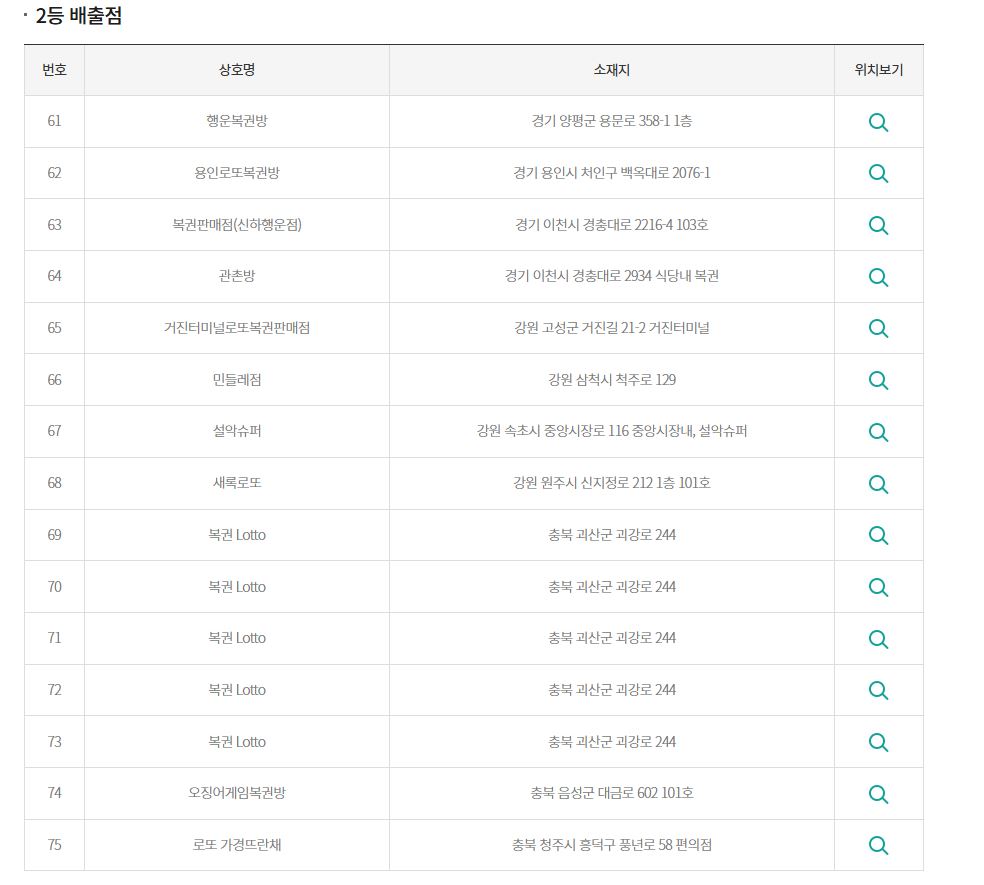The image size is (984, 885).
Task: Select address 강원 속초시 중앙시장로 116
Action: point(552,431)
